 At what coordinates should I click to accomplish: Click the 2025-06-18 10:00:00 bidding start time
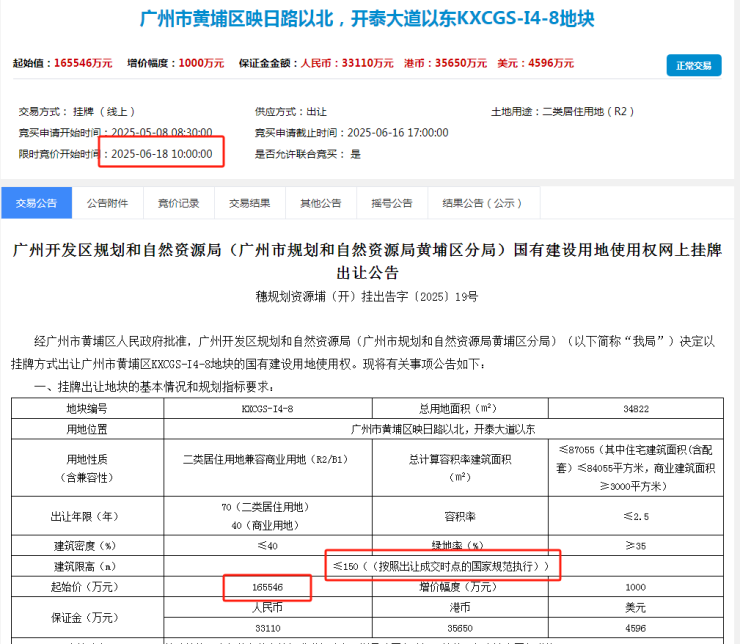tap(161, 154)
